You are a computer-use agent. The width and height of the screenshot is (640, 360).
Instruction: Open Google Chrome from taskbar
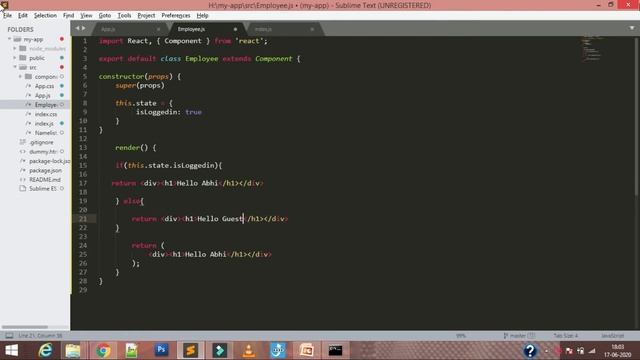102,351
